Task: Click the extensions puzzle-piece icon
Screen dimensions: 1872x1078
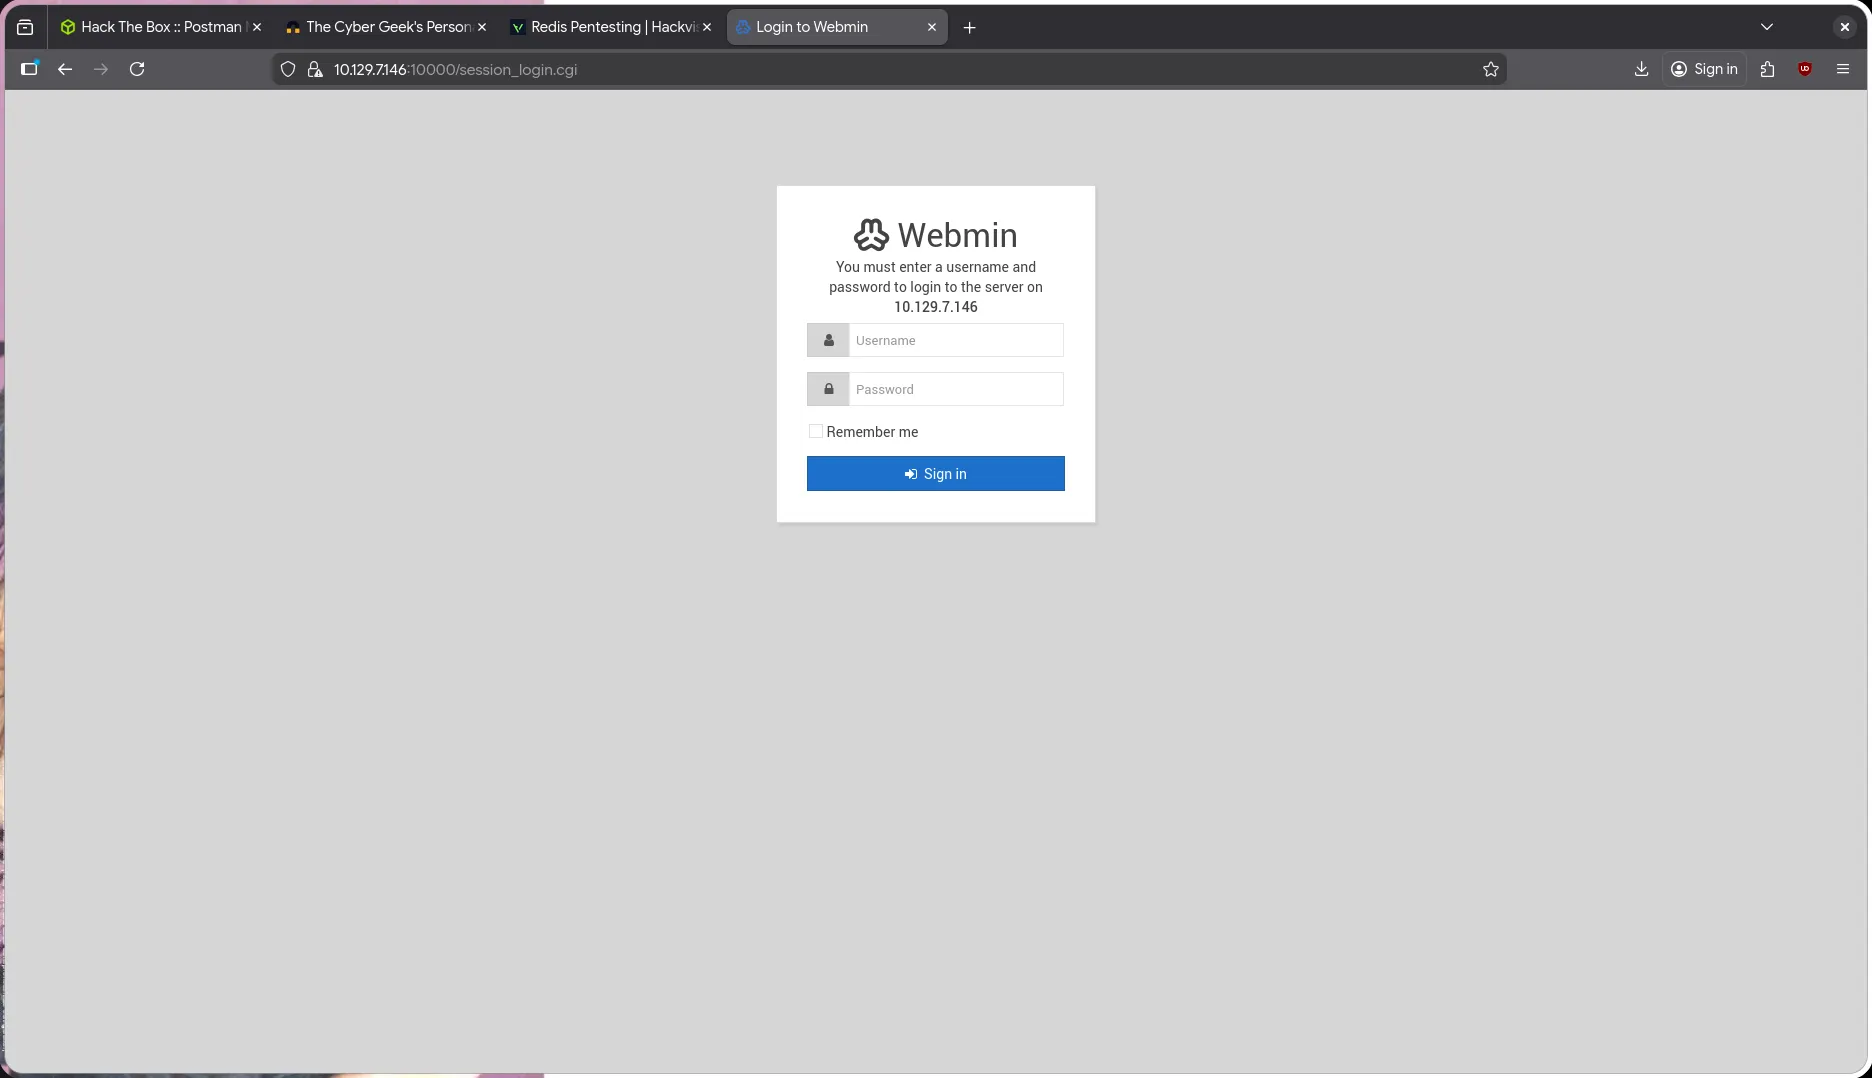Action: [1767, 69]
